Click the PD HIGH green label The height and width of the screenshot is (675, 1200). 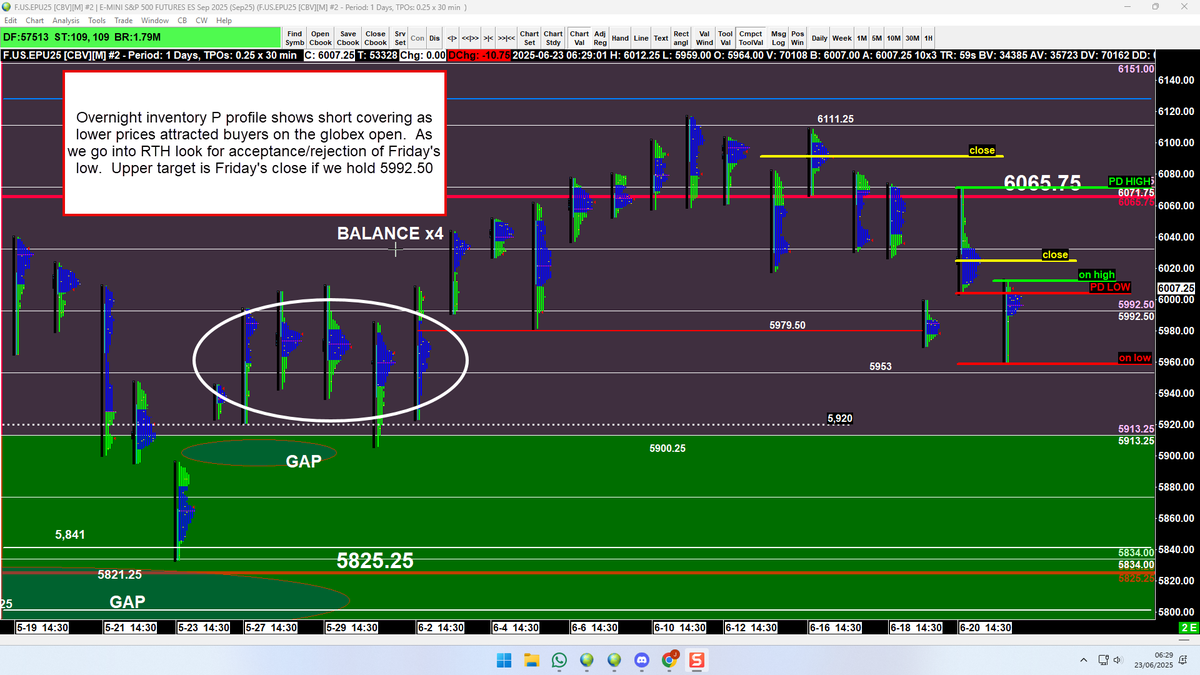[1130, 182]
